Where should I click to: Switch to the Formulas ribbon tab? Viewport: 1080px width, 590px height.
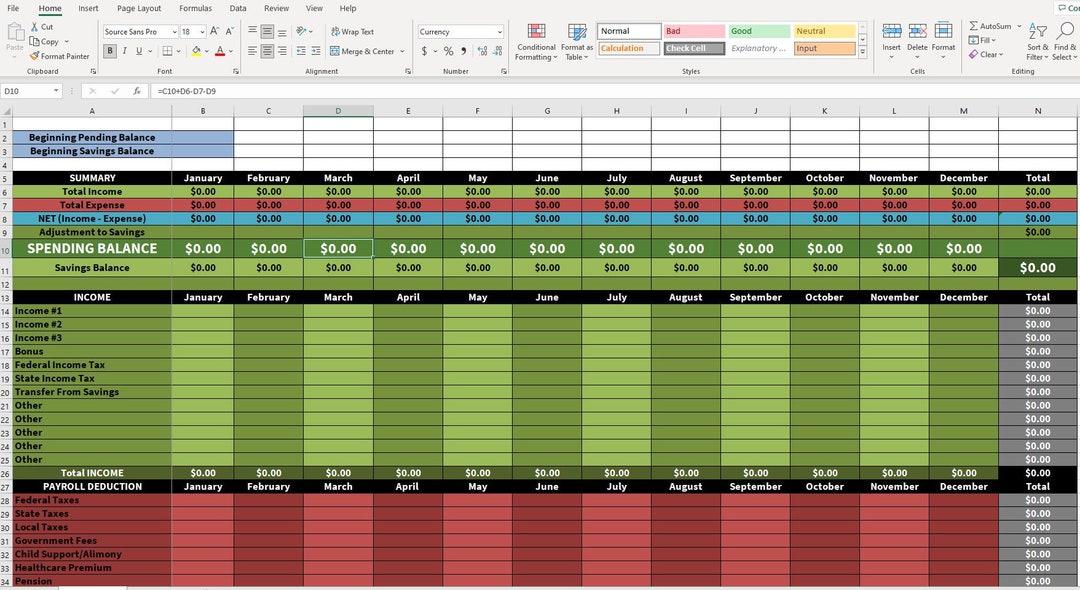(x=195, y=7)
